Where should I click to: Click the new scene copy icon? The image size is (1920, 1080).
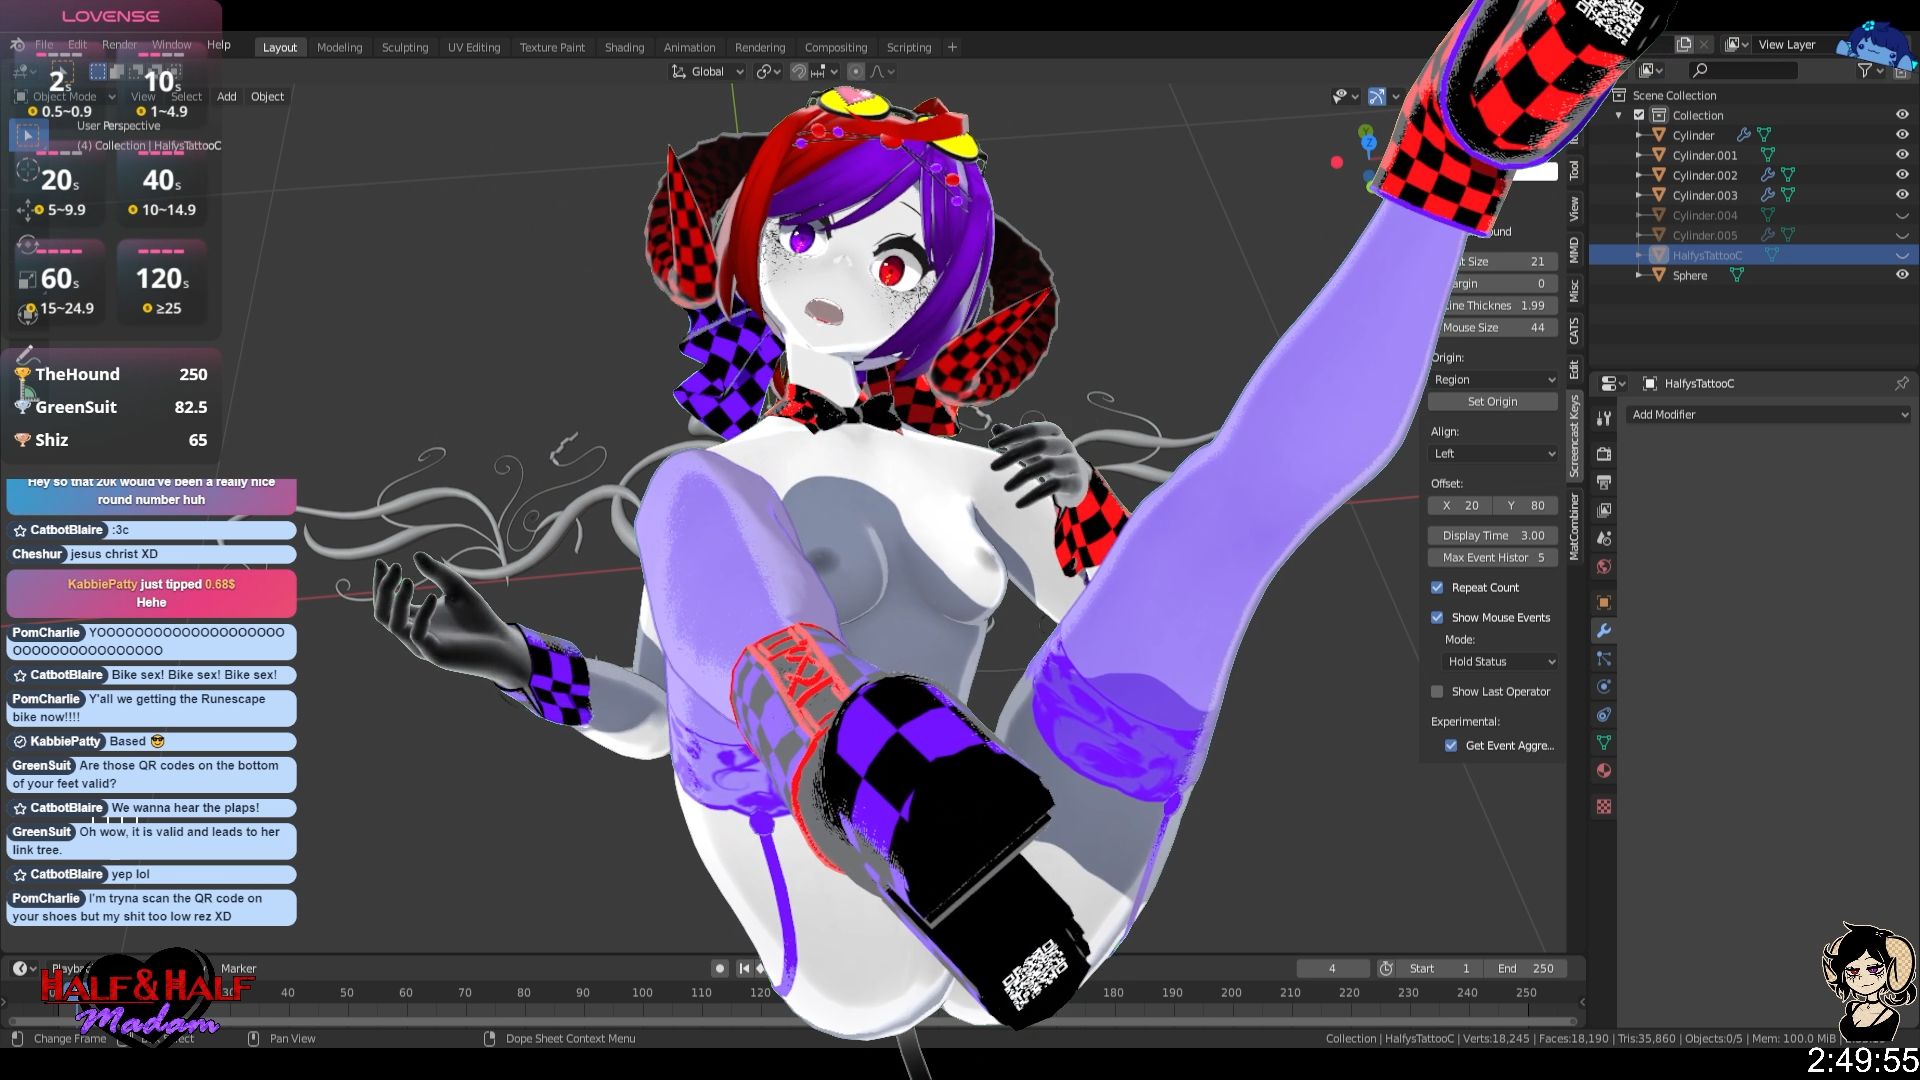1684,44
